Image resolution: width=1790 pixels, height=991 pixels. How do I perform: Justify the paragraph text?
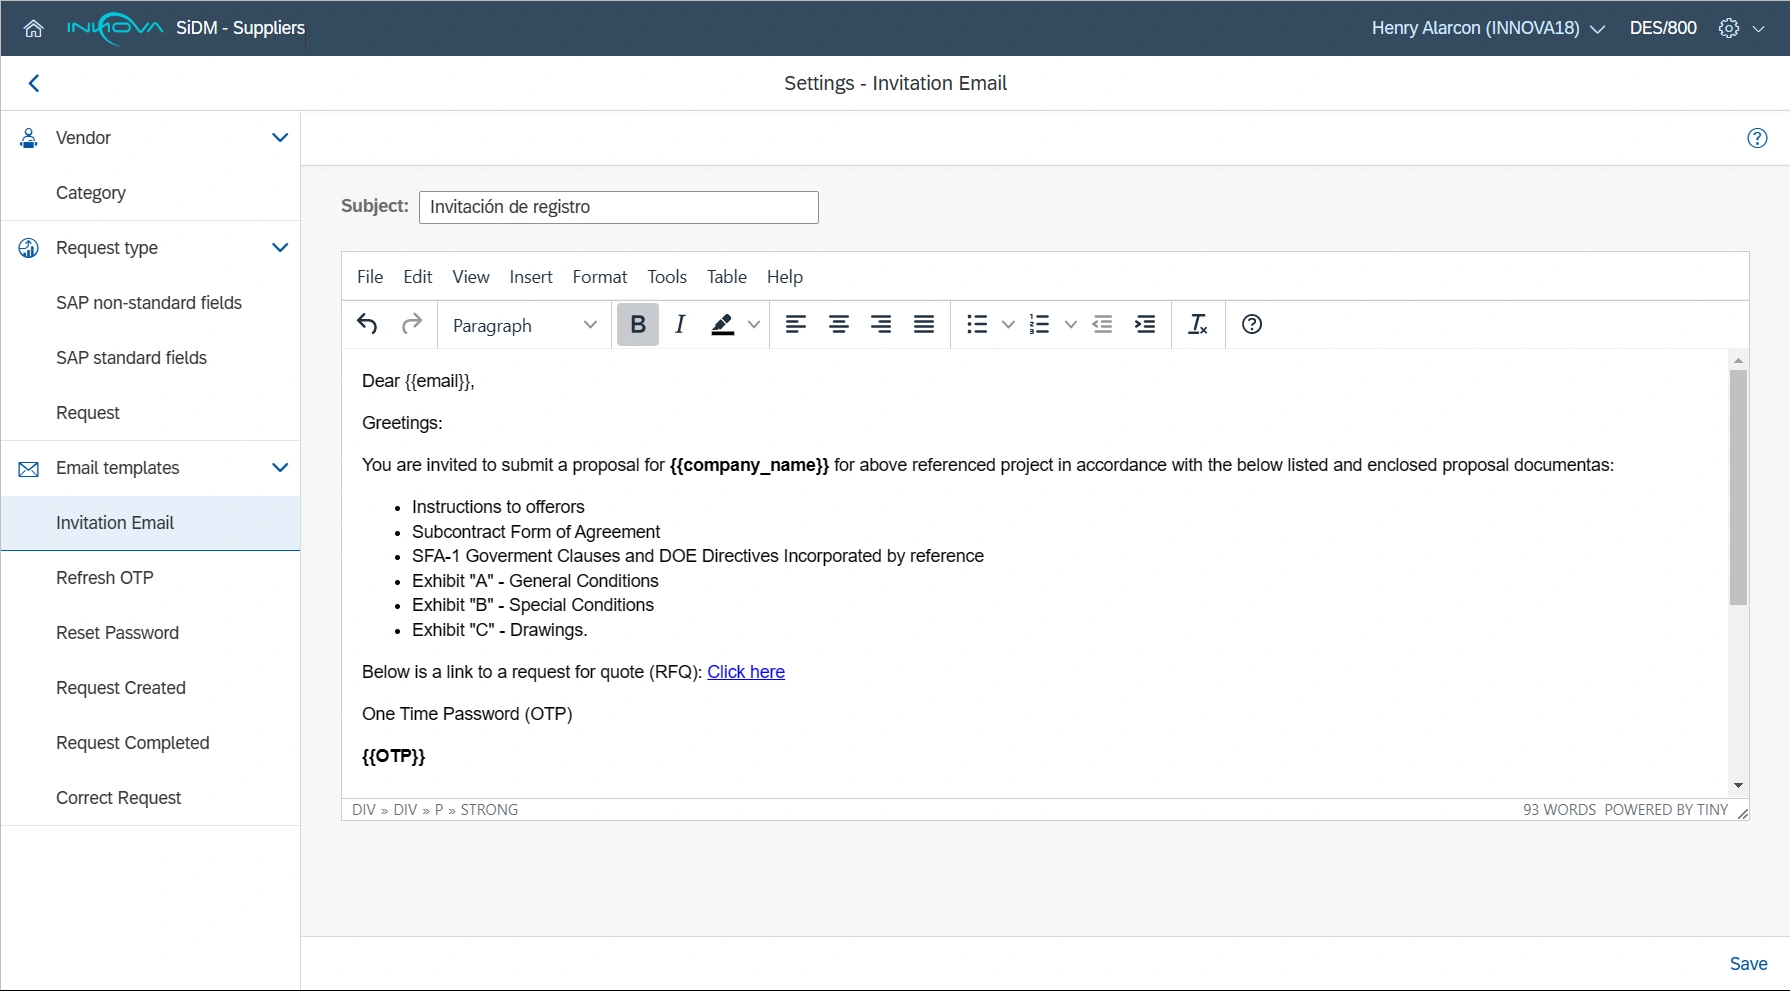[923, 324]
